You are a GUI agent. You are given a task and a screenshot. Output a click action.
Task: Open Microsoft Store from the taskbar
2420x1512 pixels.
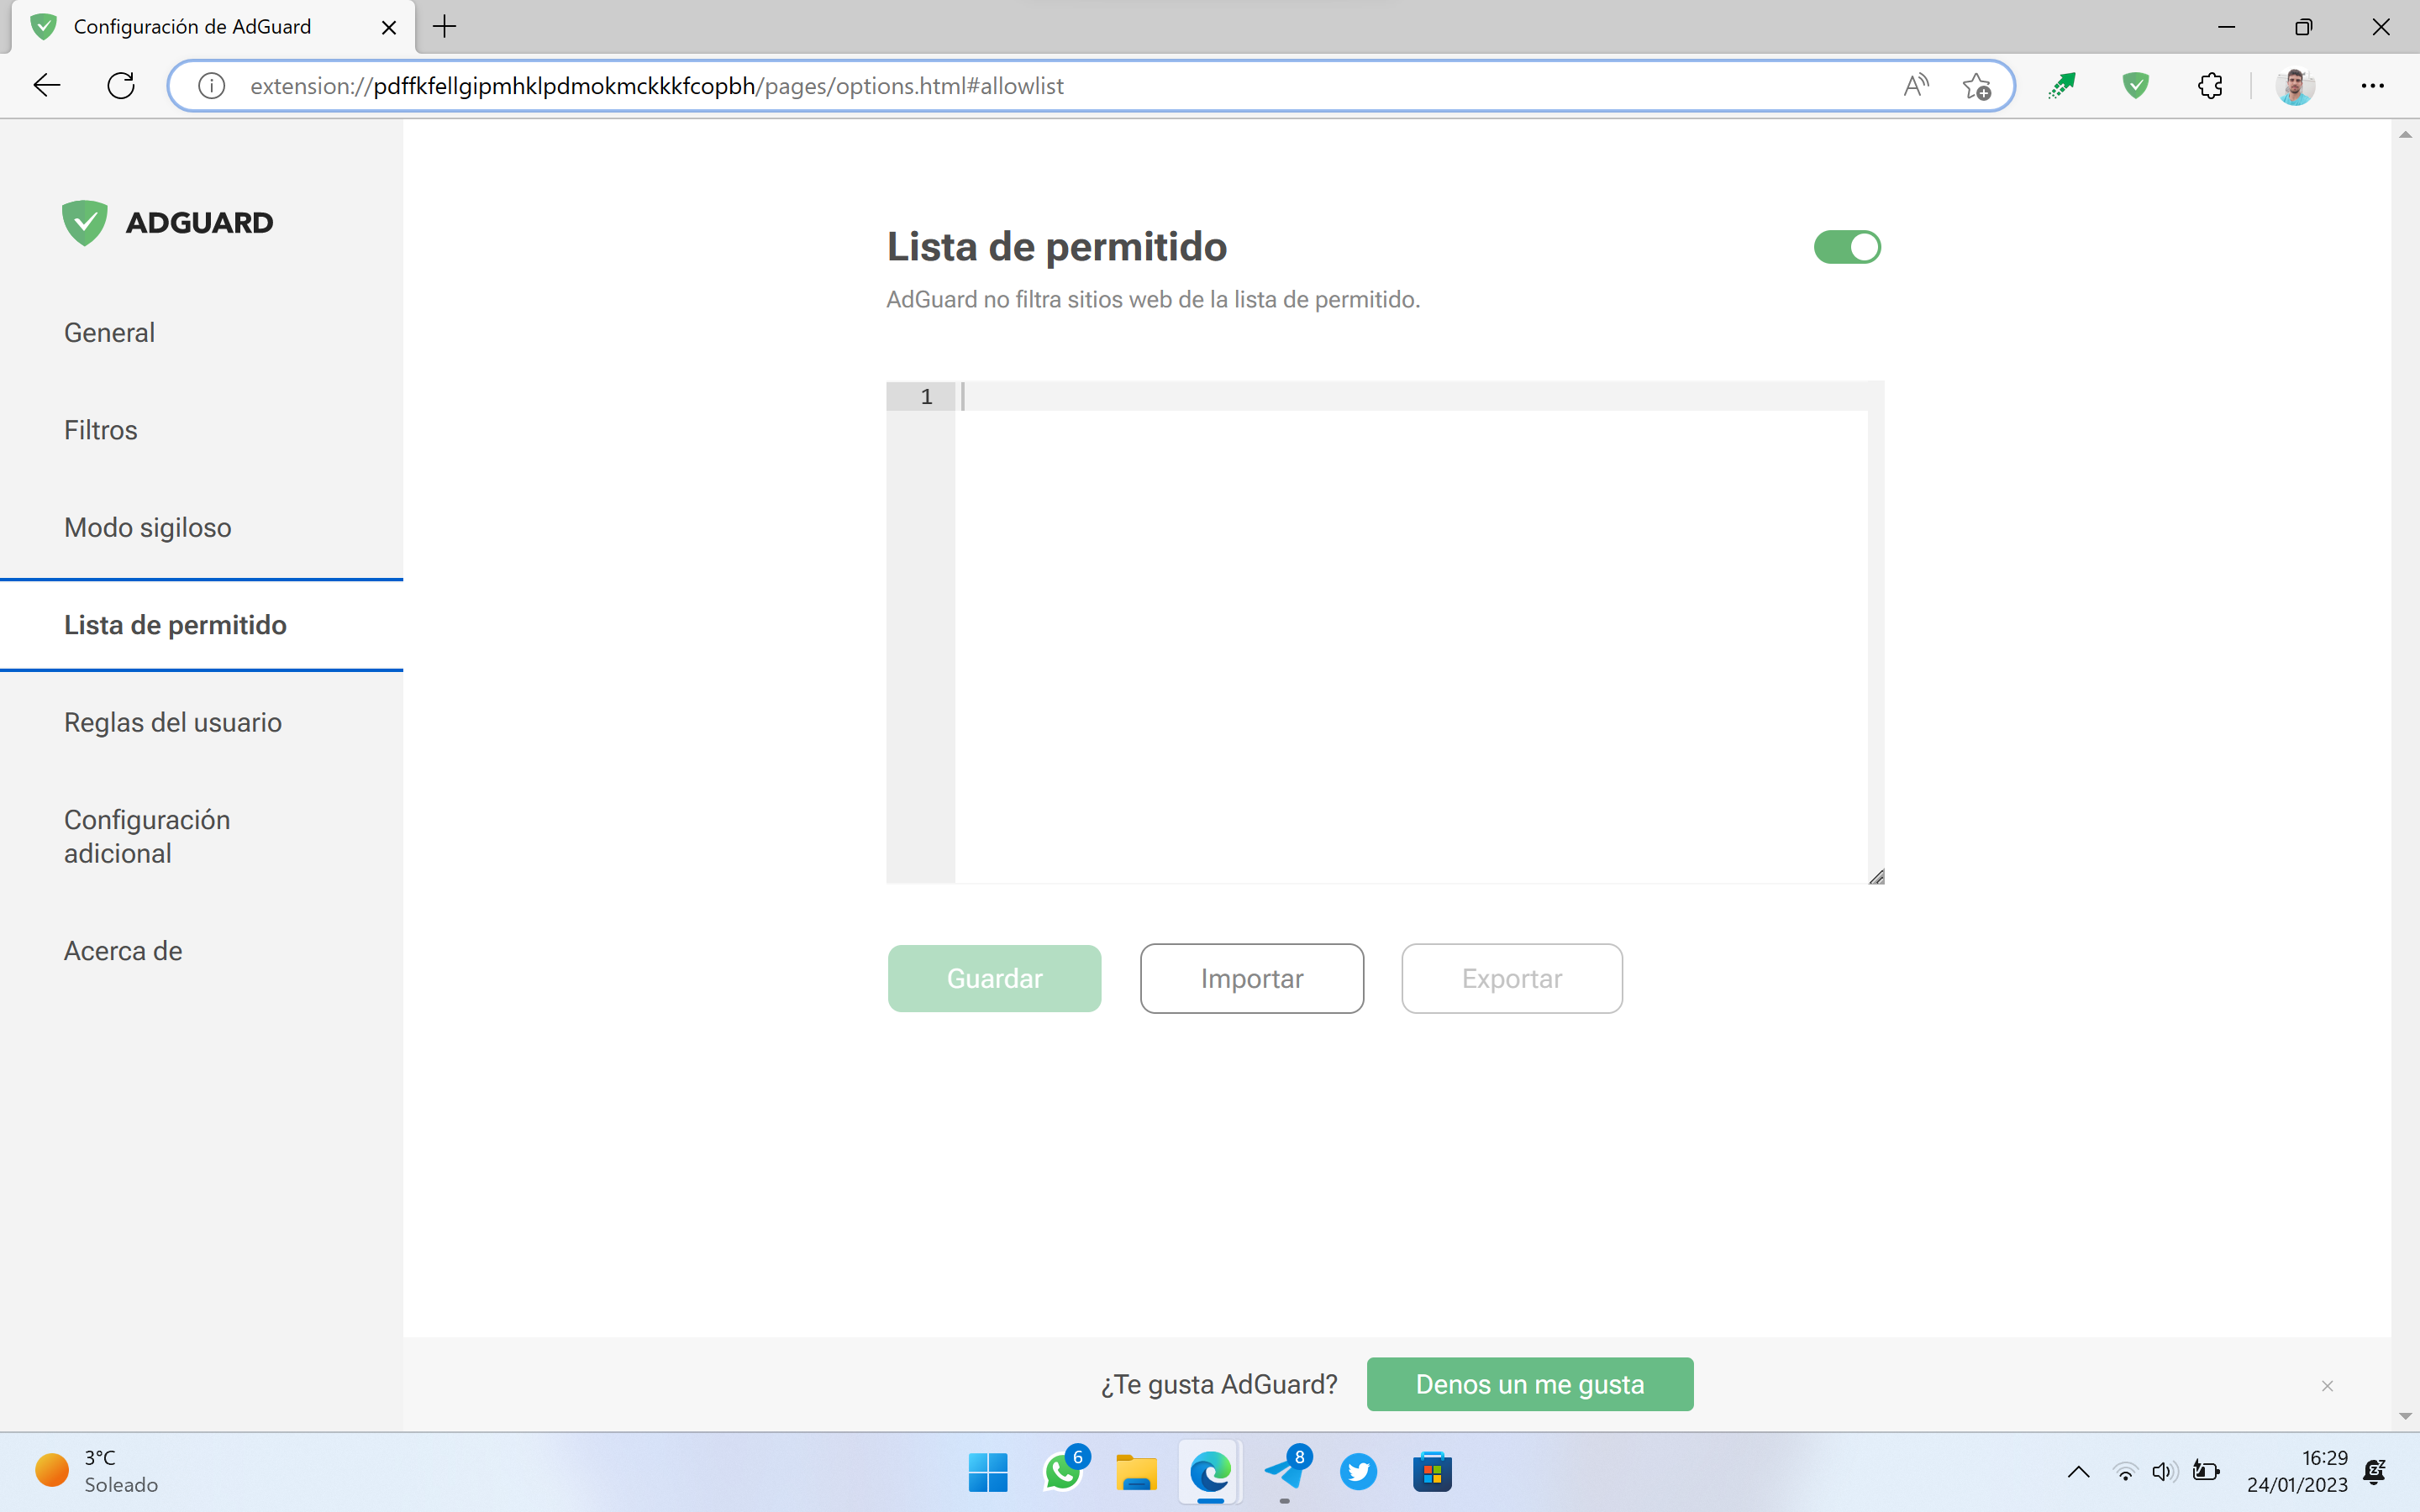[1432, 1472]
